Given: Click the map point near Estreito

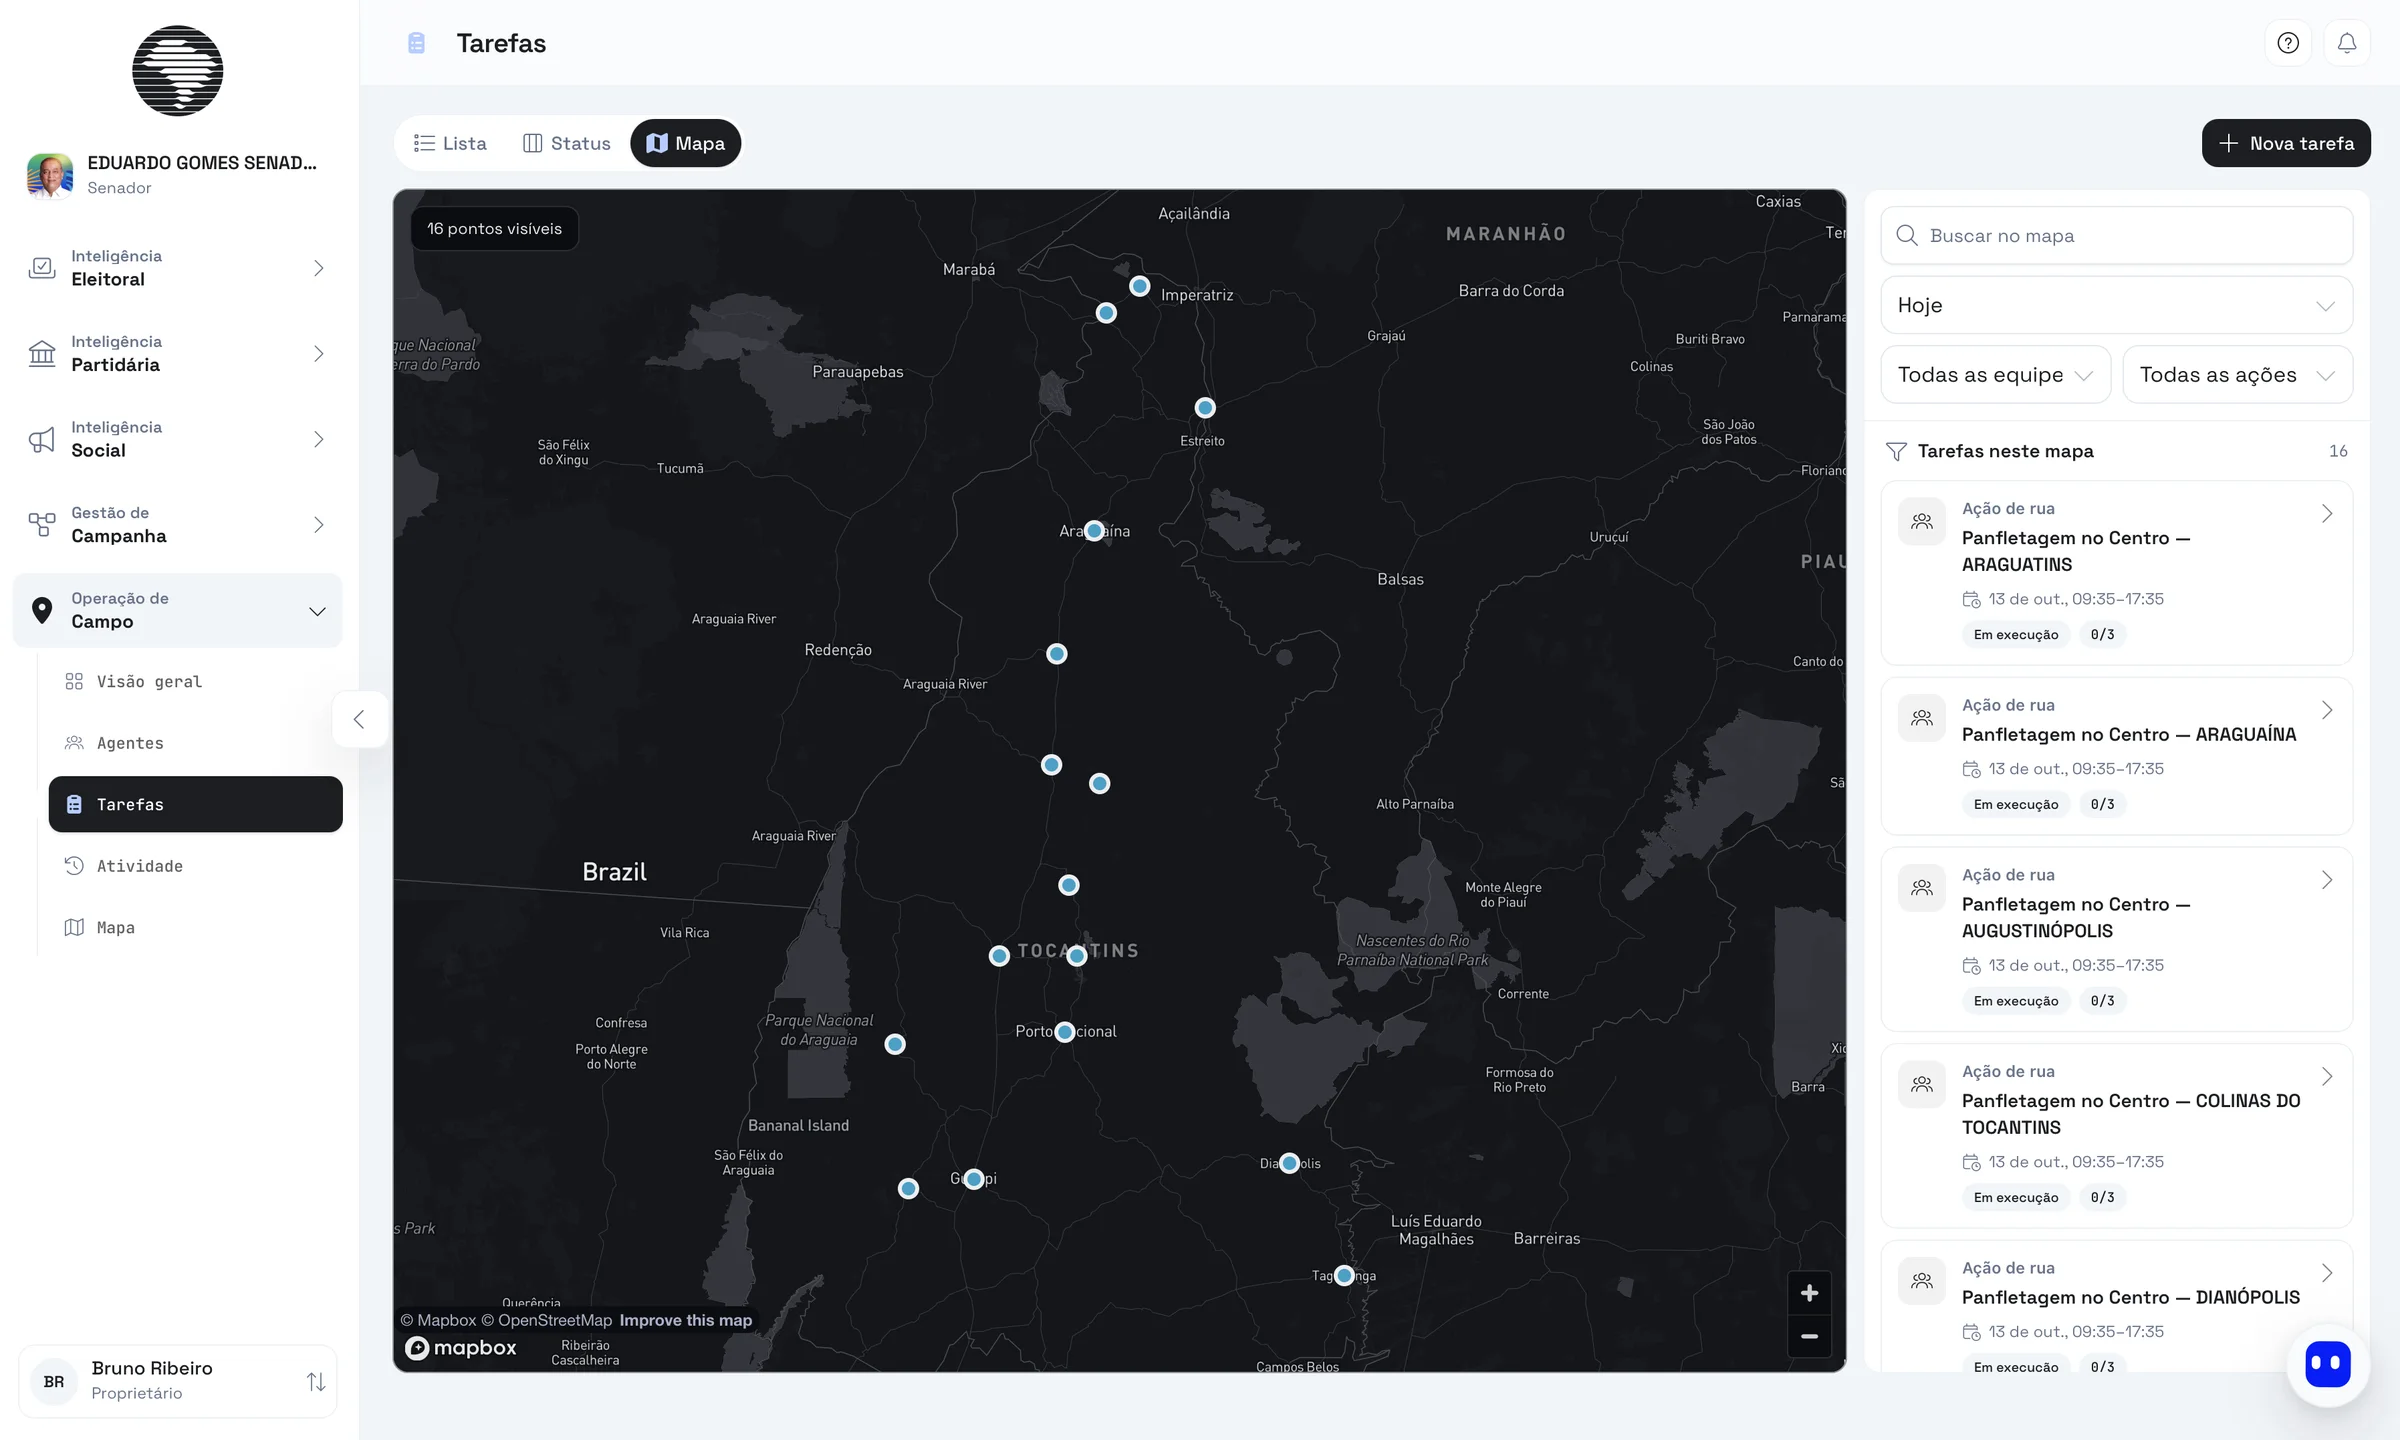Looking at the screenshot, I should (1205, 408).
